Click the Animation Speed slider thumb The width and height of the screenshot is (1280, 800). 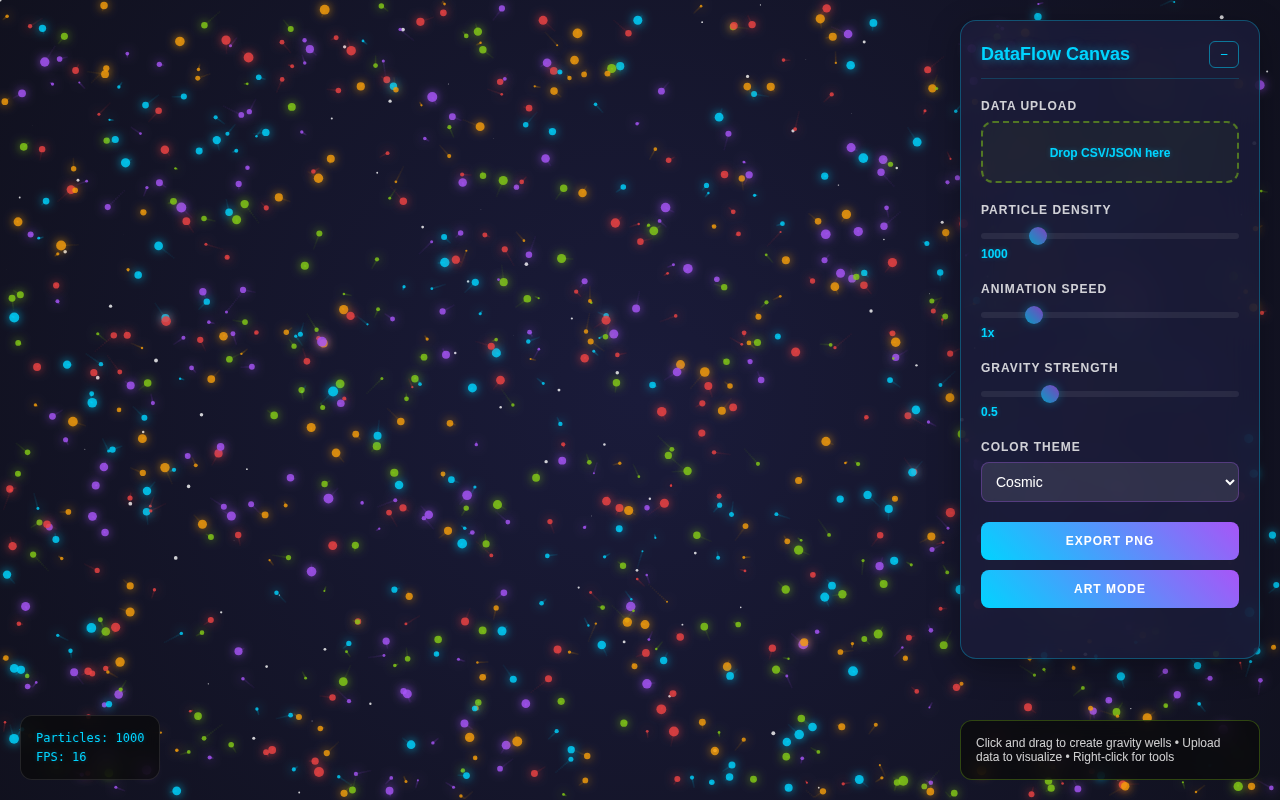point(1033,314)
